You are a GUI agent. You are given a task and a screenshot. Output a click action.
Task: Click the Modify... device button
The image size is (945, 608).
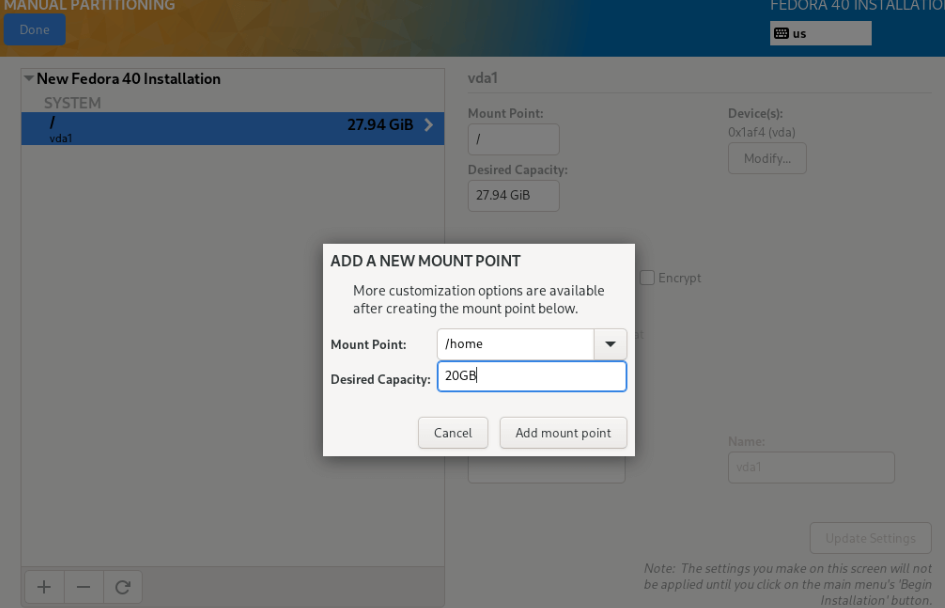(x=767, y=158)
